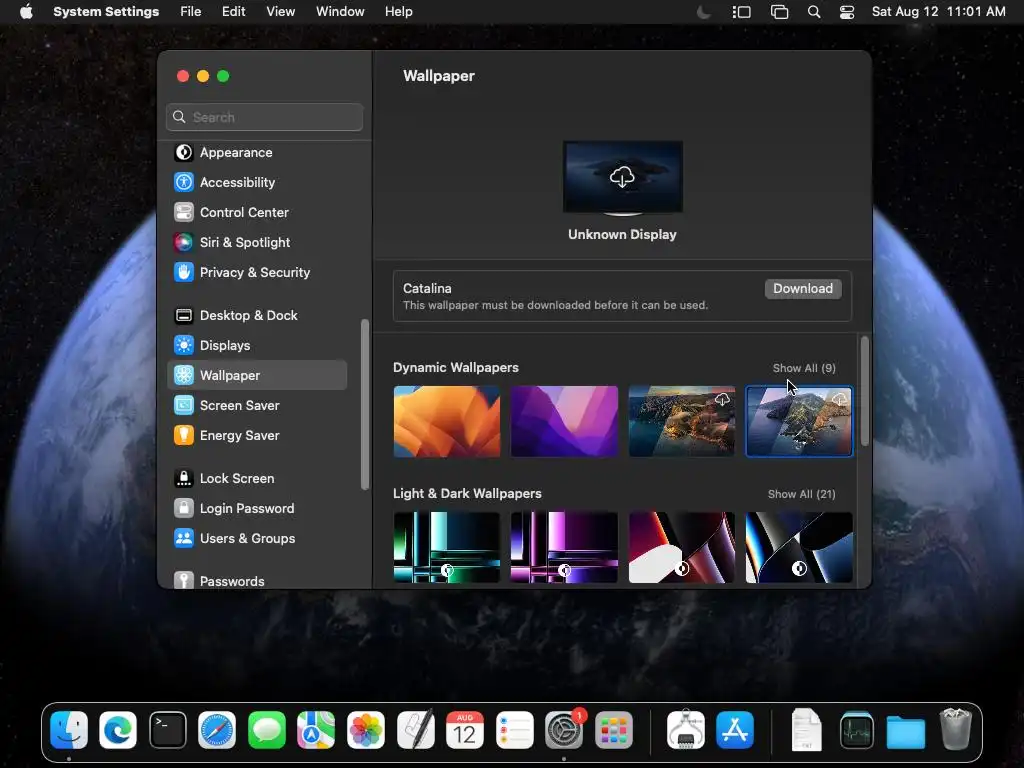Pick the teal Light & Dark wallpaper
Image resolution: width=1024 pixels, height=768 pixels.
point(447,547)
